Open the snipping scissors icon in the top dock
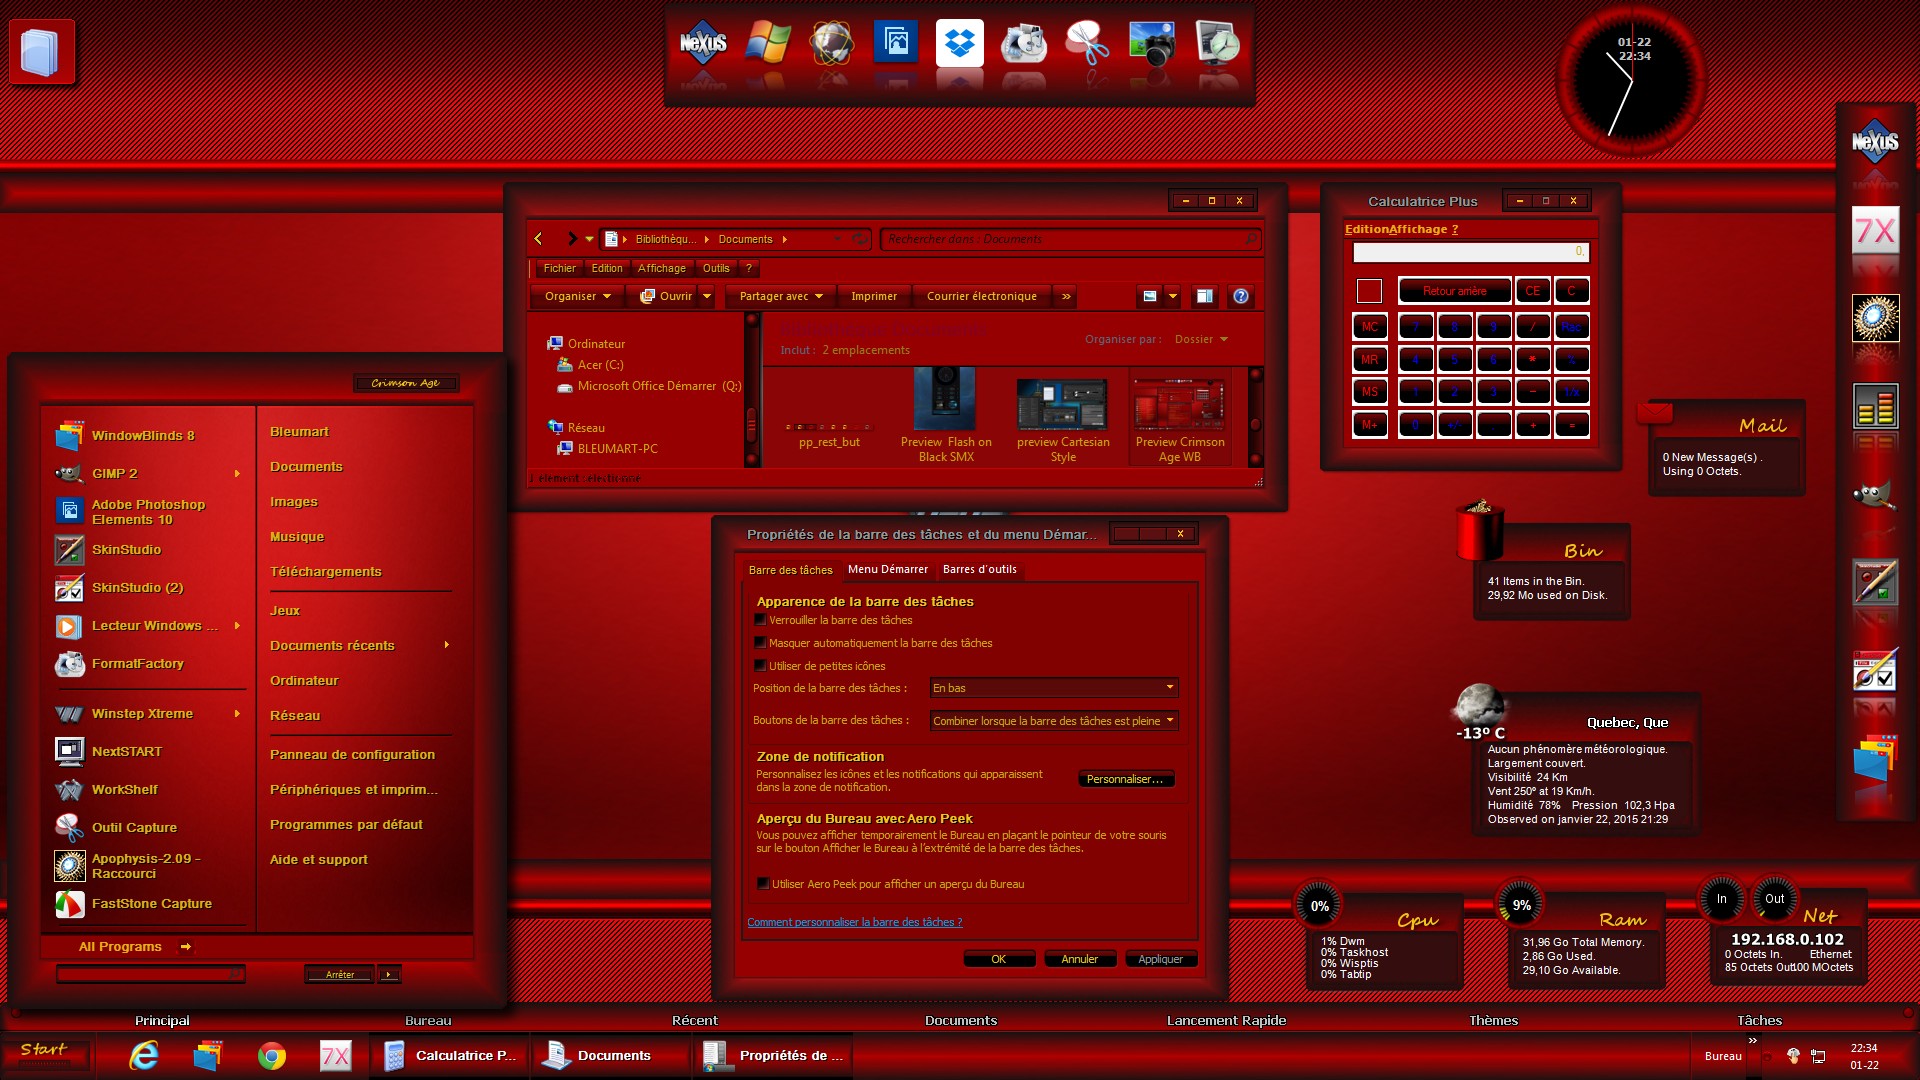1920x1080 pixels. (1087, 43)
